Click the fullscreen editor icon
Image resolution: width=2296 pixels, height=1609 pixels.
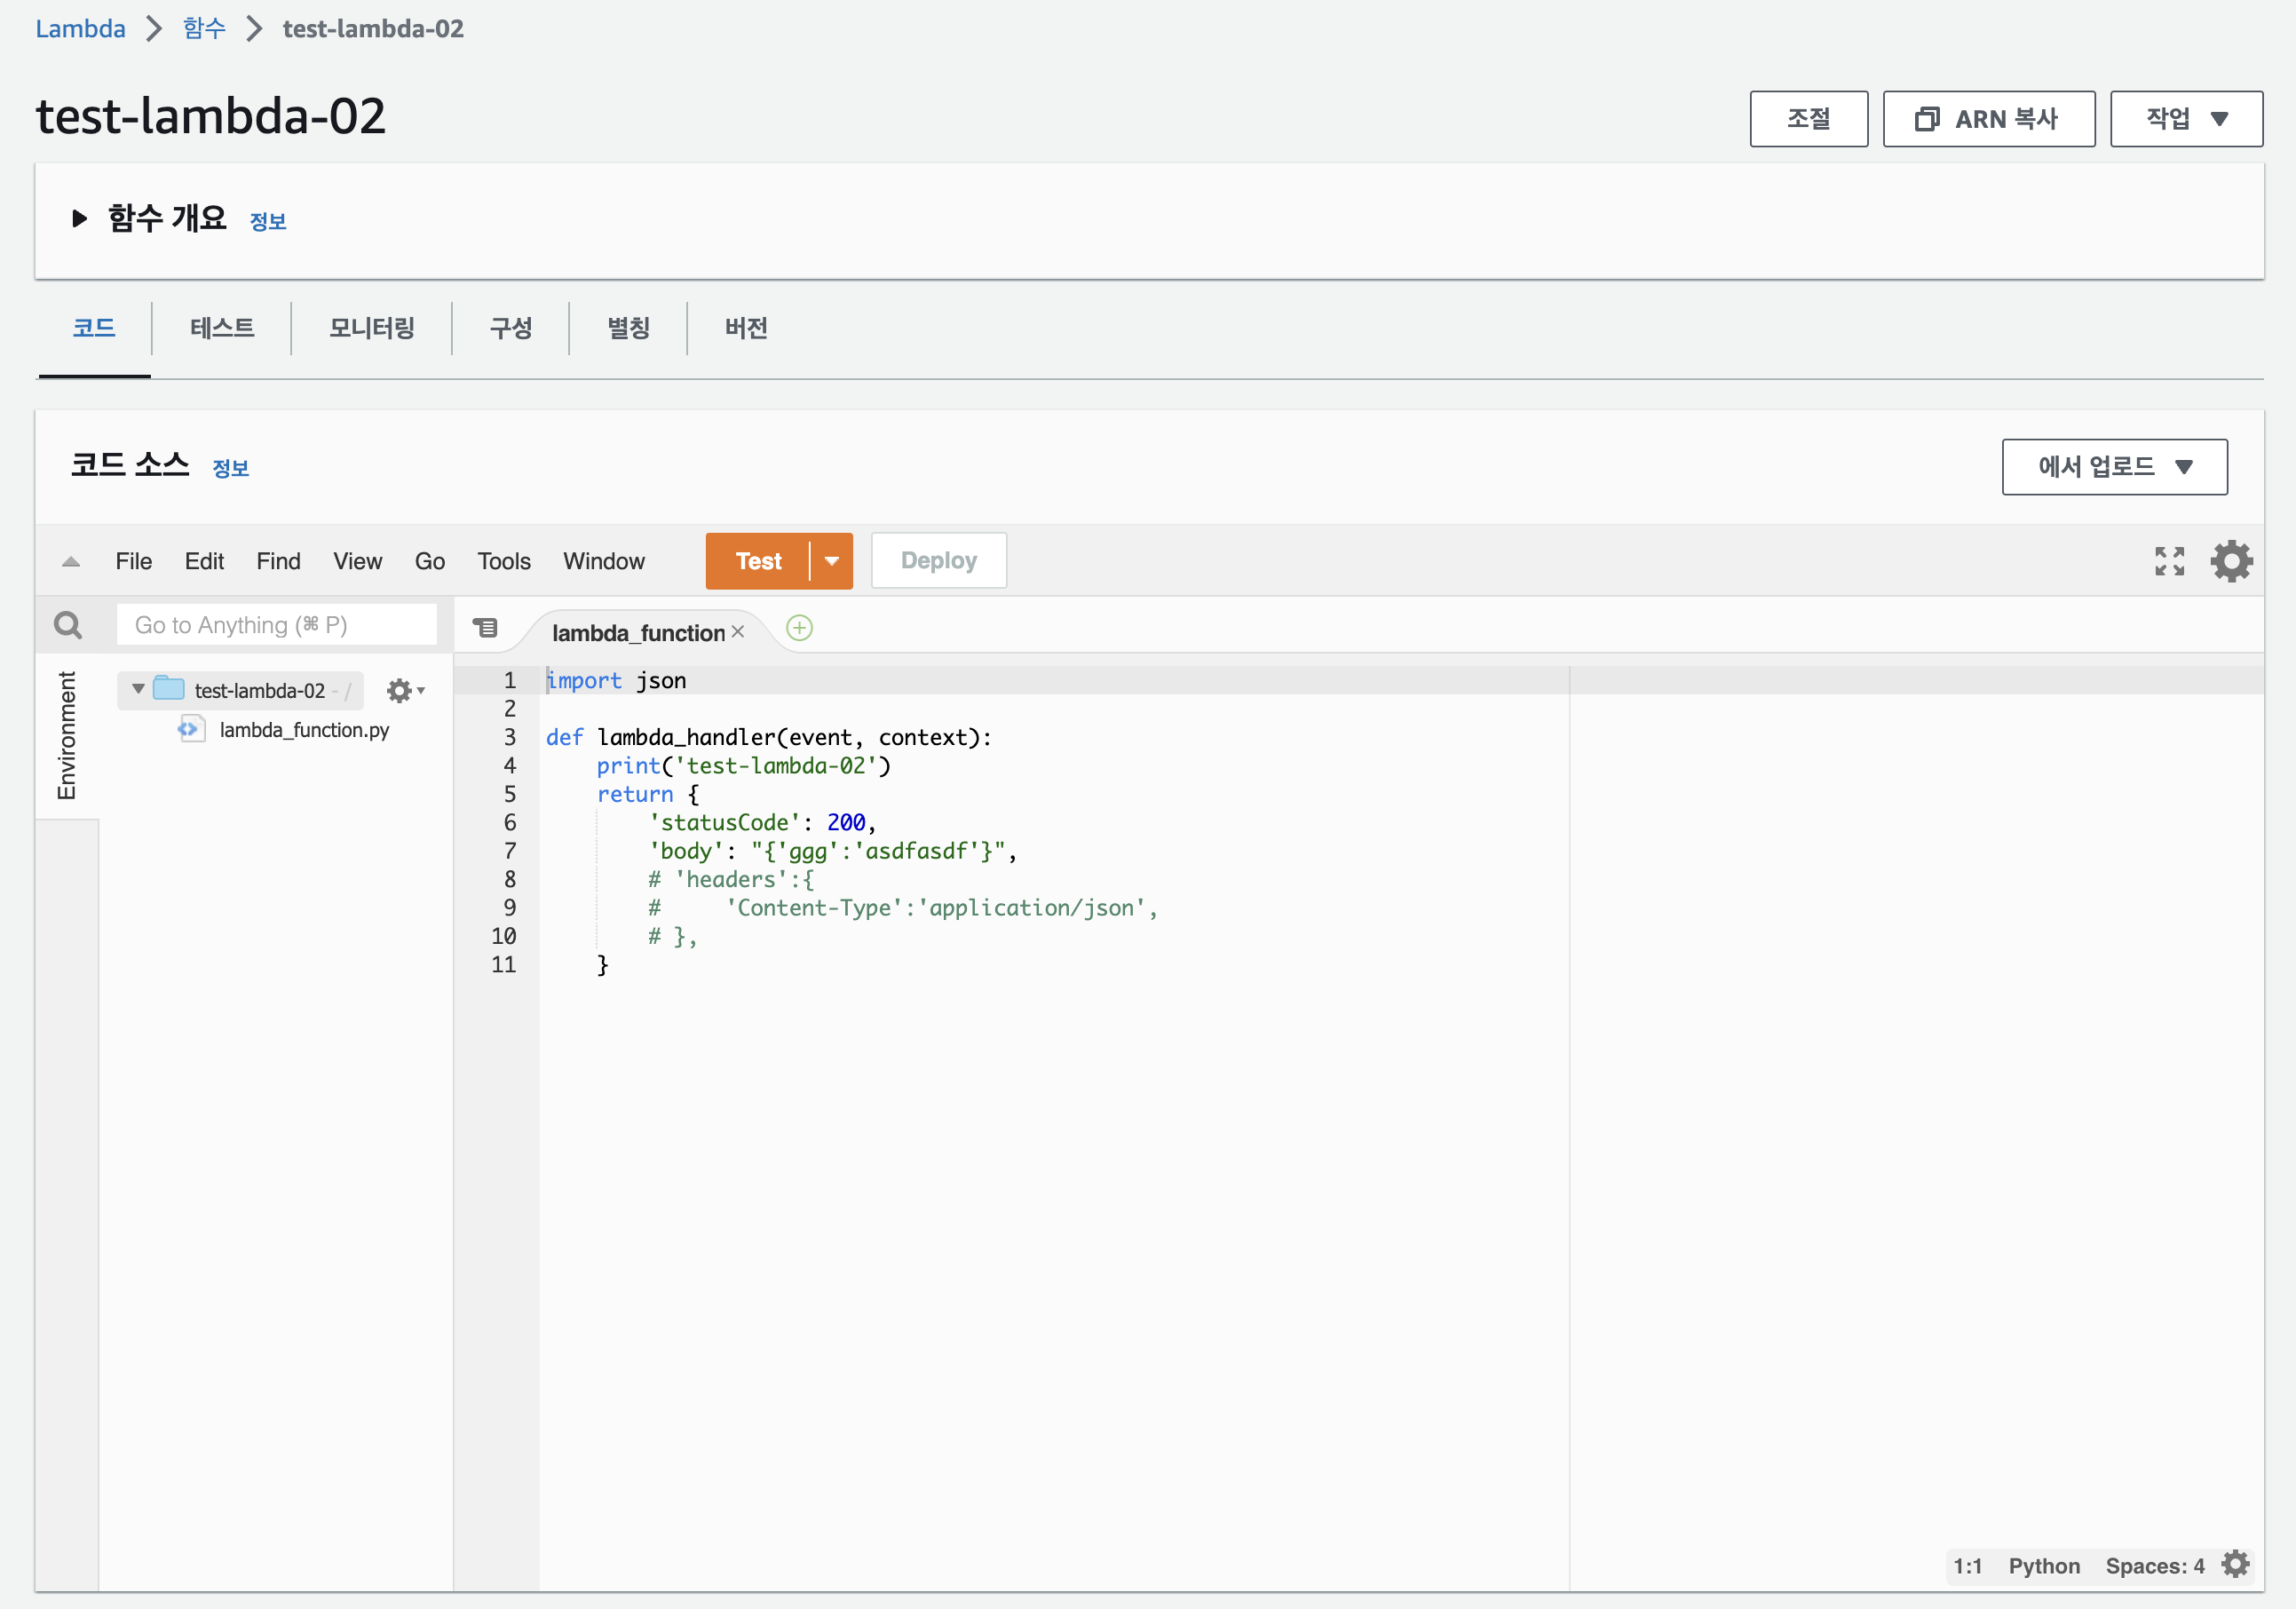coord(2168,561)
